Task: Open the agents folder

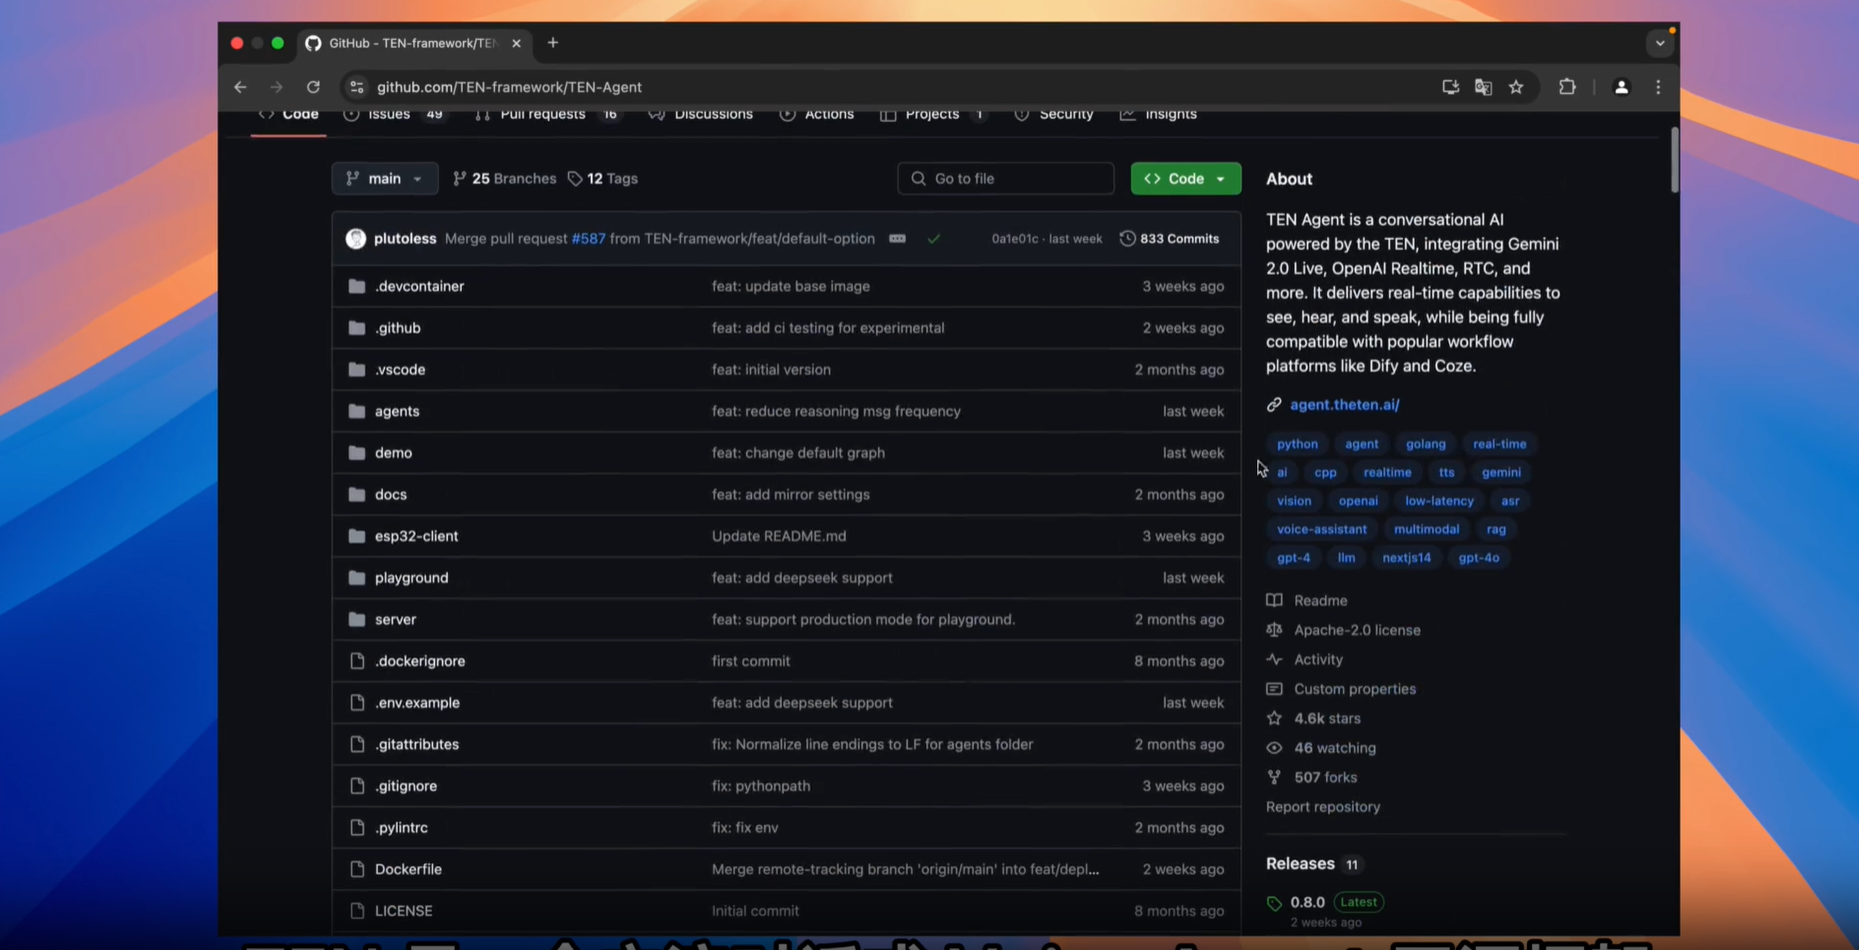Action: (397, 411)
